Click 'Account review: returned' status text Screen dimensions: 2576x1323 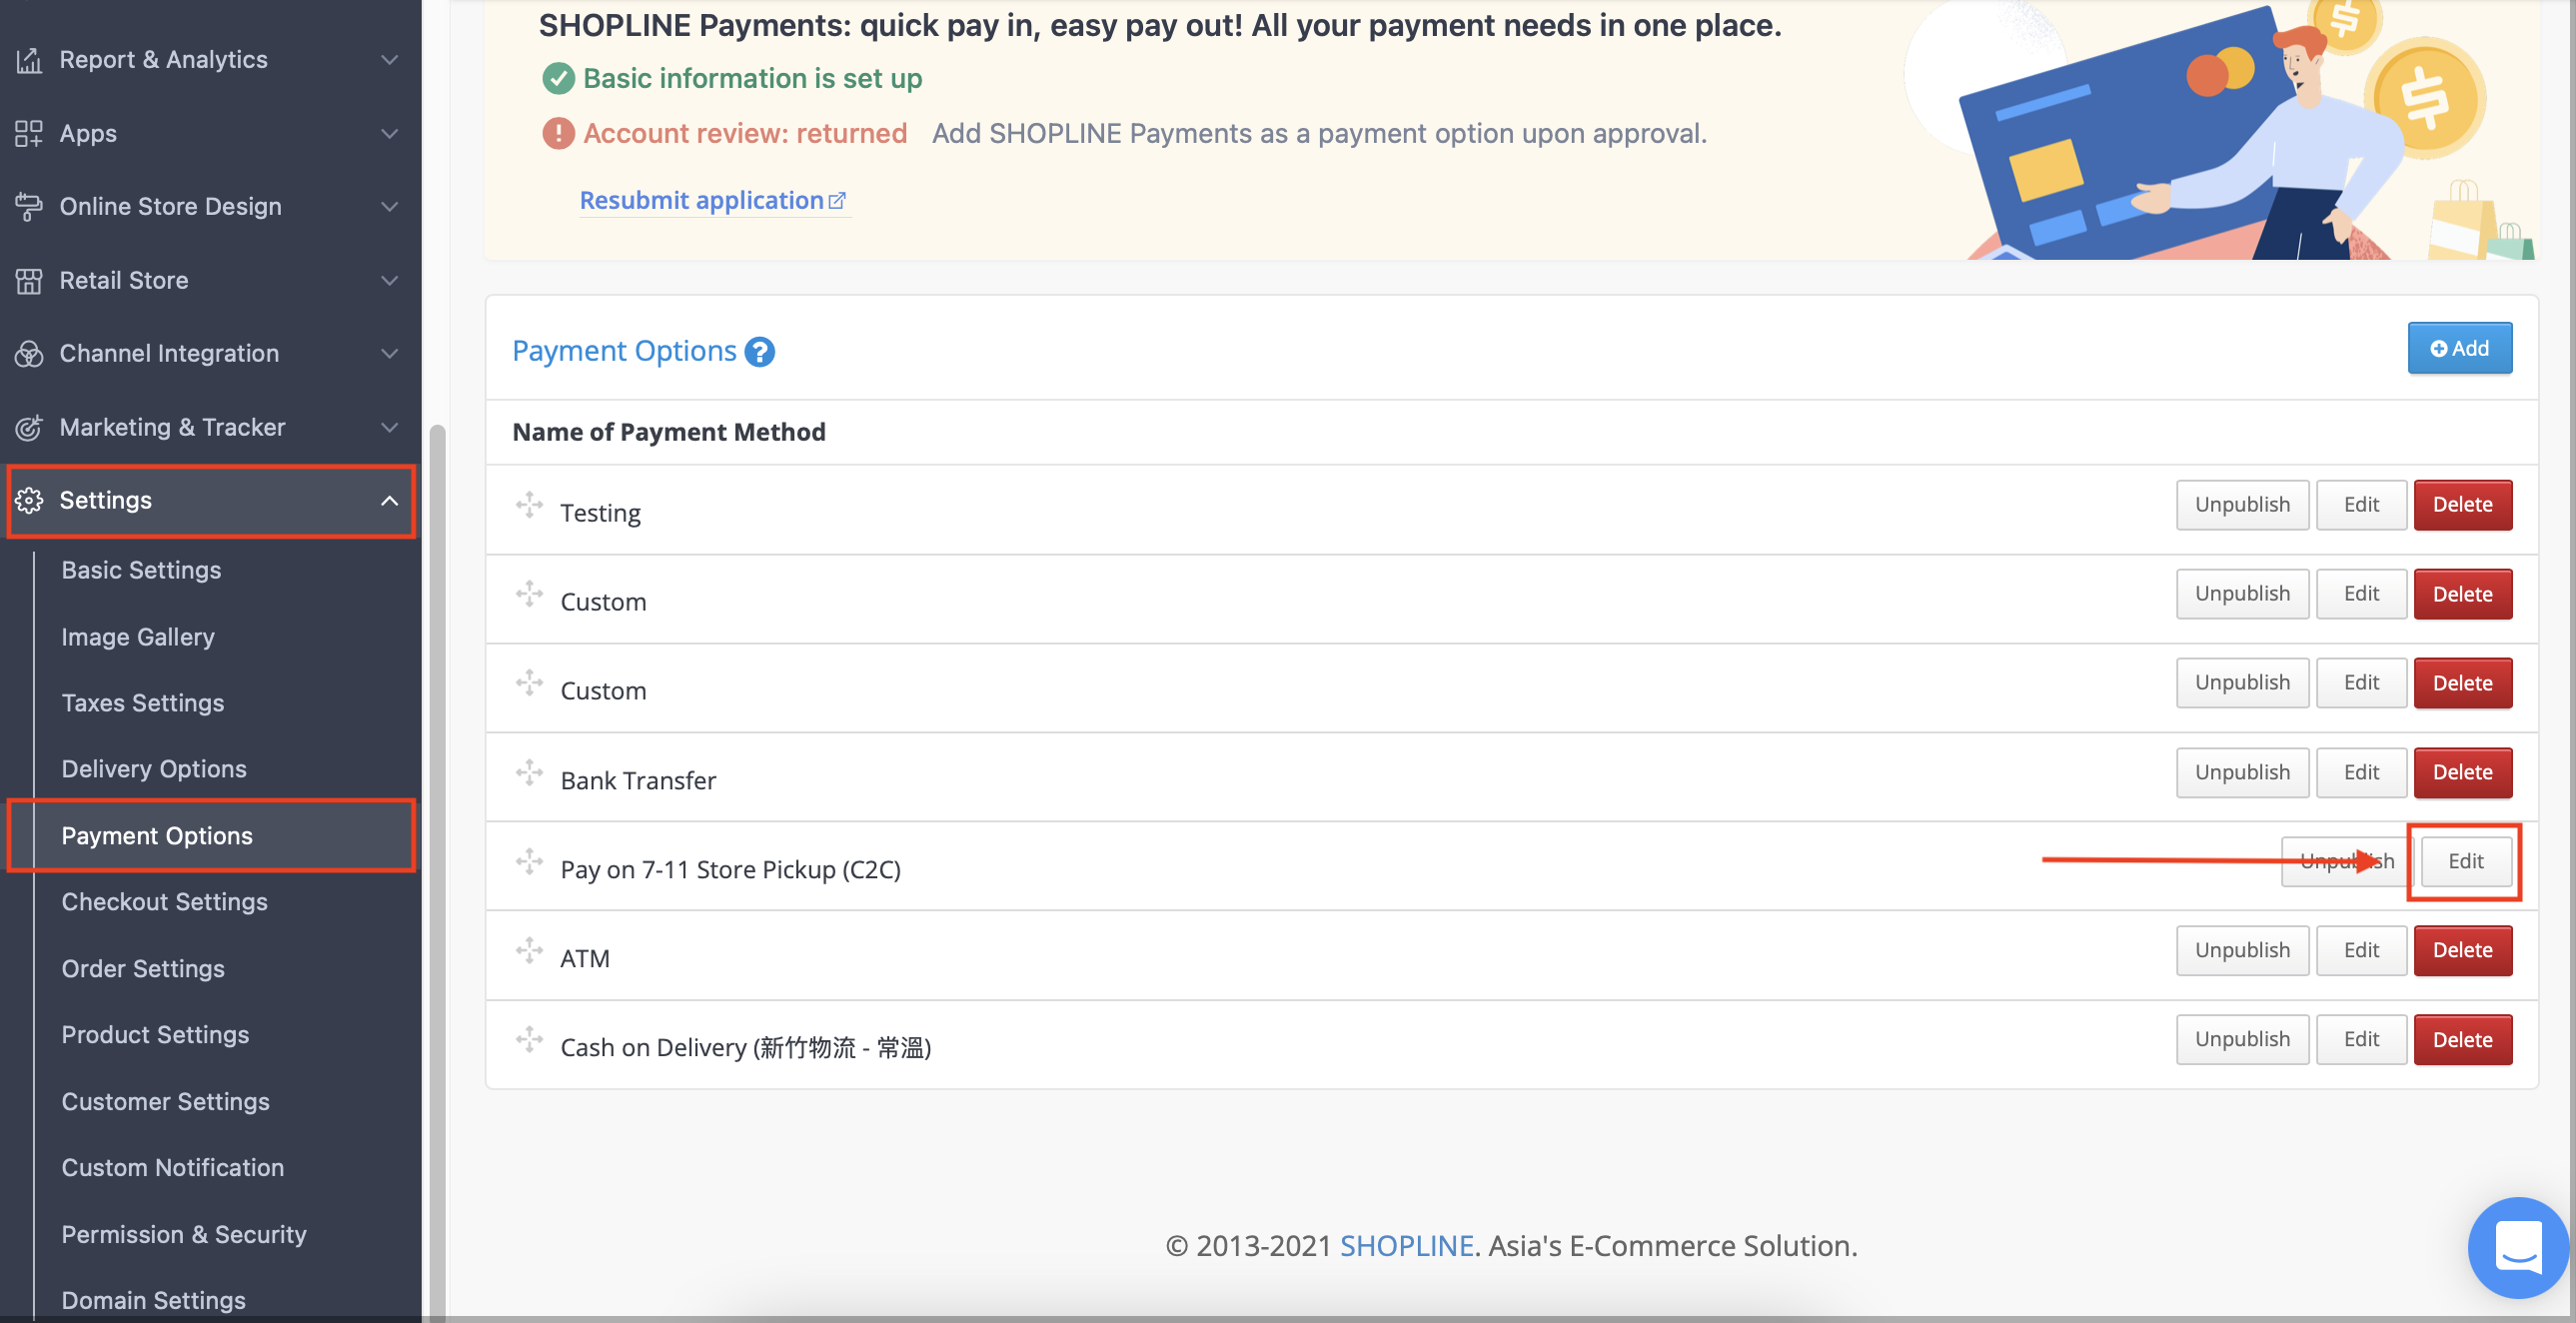tap(745, 133)
